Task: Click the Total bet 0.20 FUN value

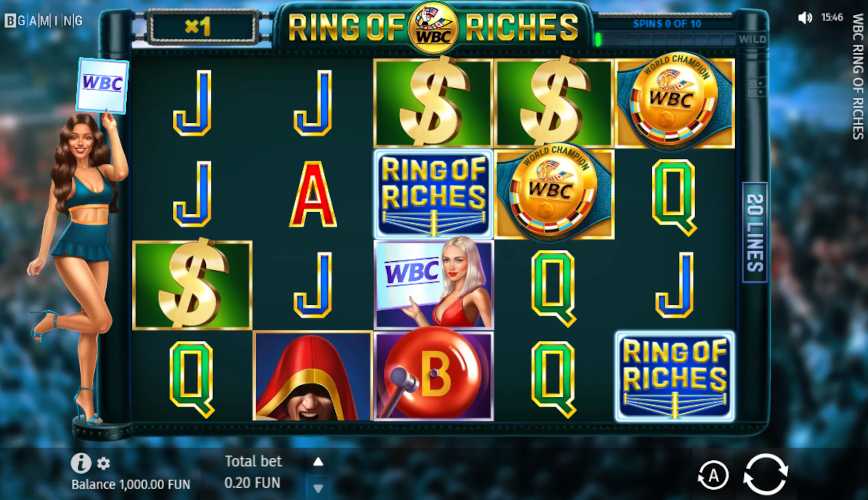Action: (252, 483)
